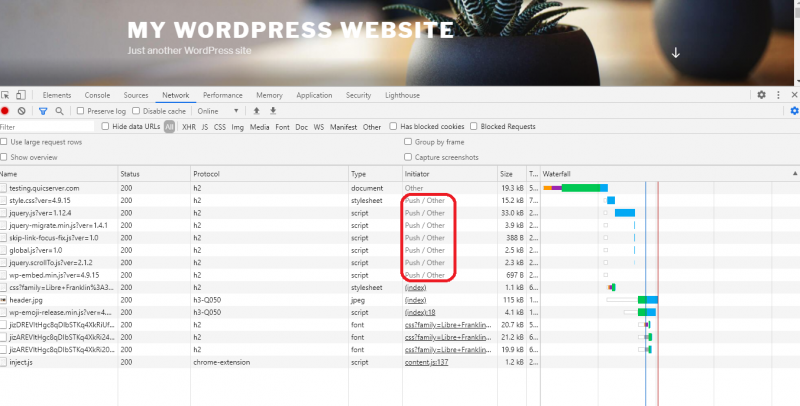Screen dimensions: 800x406
Task: Open the Lighthouse tab
Action: (x=402, y=95)
